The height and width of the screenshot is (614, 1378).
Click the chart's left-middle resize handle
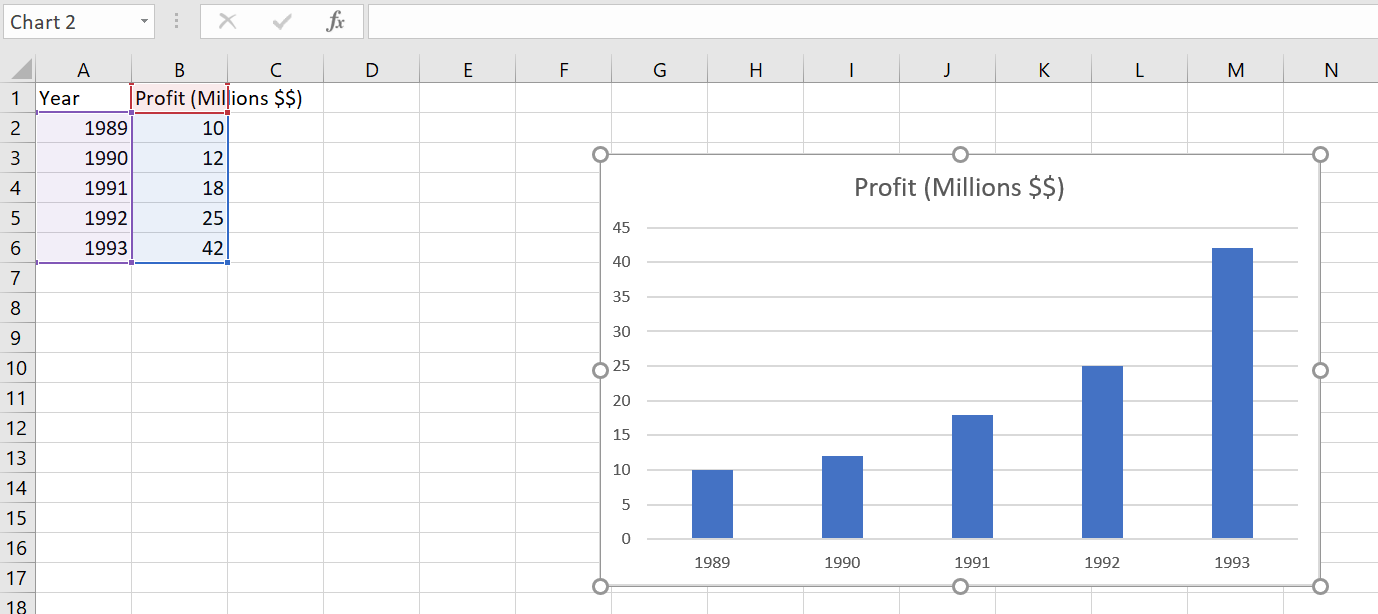click(x=601, y=370)
